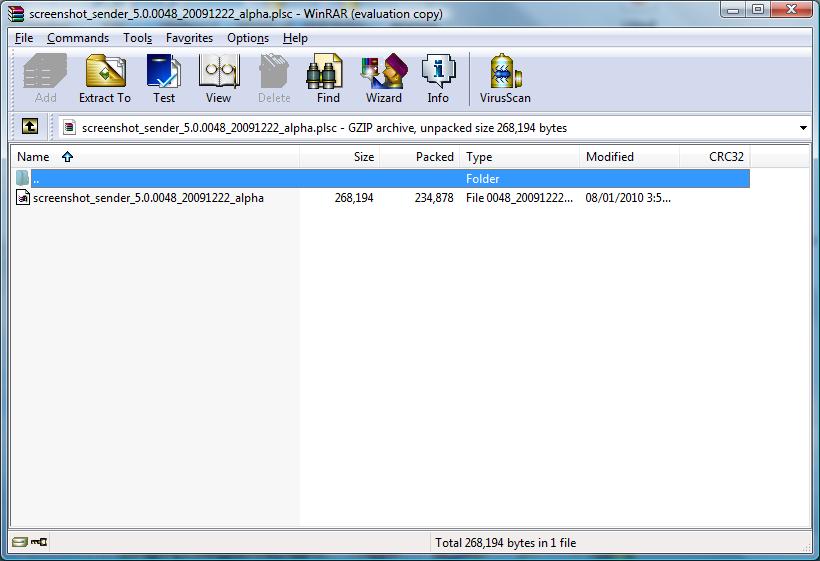This screenshot has width=820, height=561.
Task: Run the Test archive tool
Action: (164, 79)
